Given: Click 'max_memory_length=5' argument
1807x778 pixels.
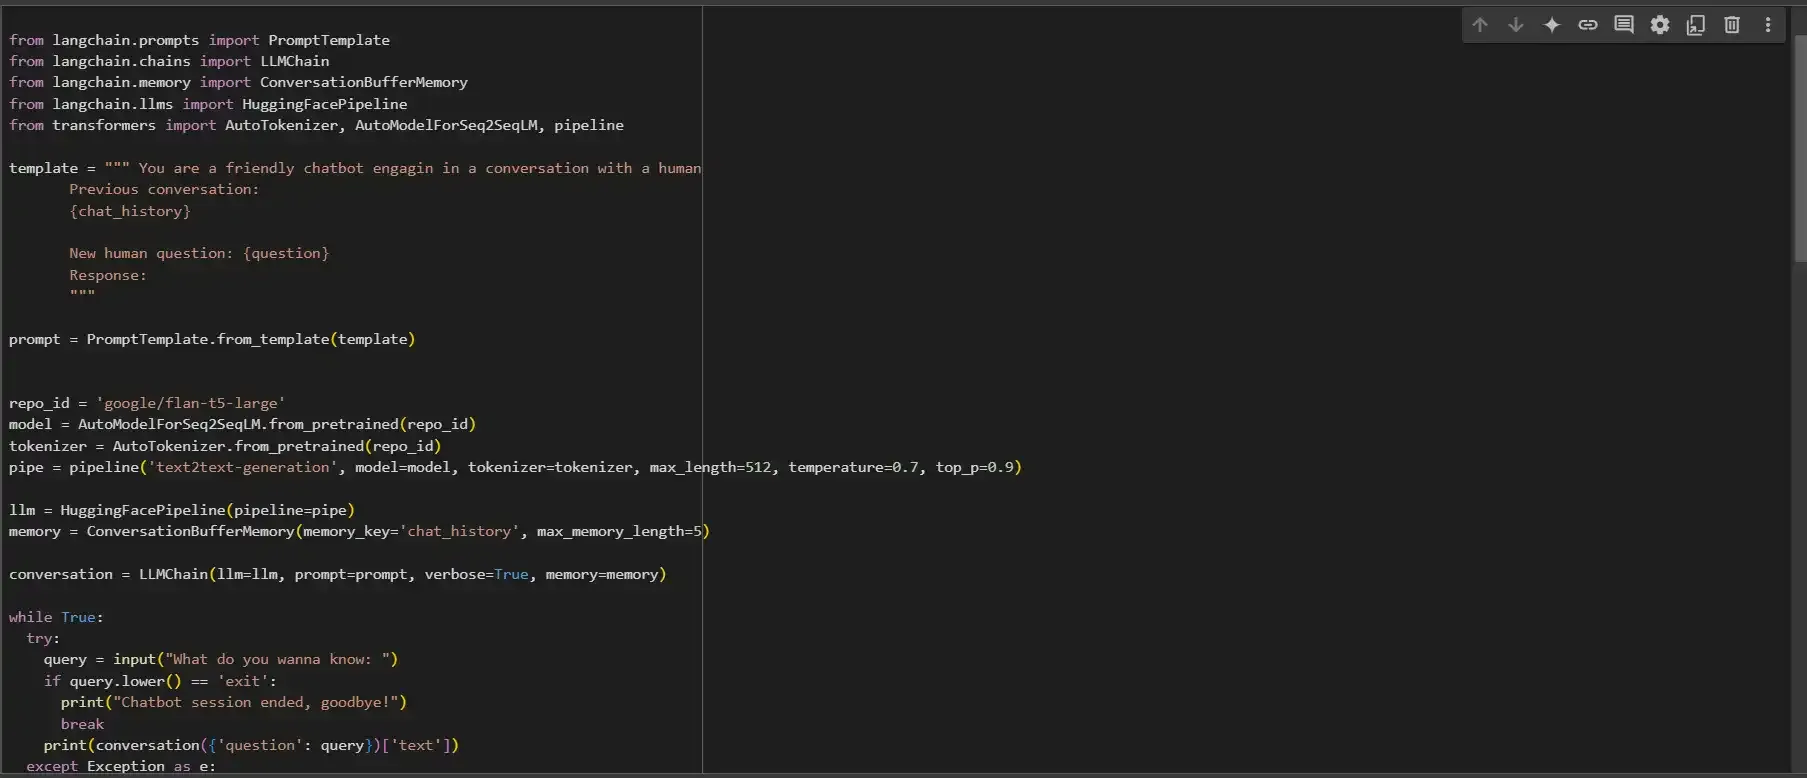Looking at the screenshot, I should [619, 531].
